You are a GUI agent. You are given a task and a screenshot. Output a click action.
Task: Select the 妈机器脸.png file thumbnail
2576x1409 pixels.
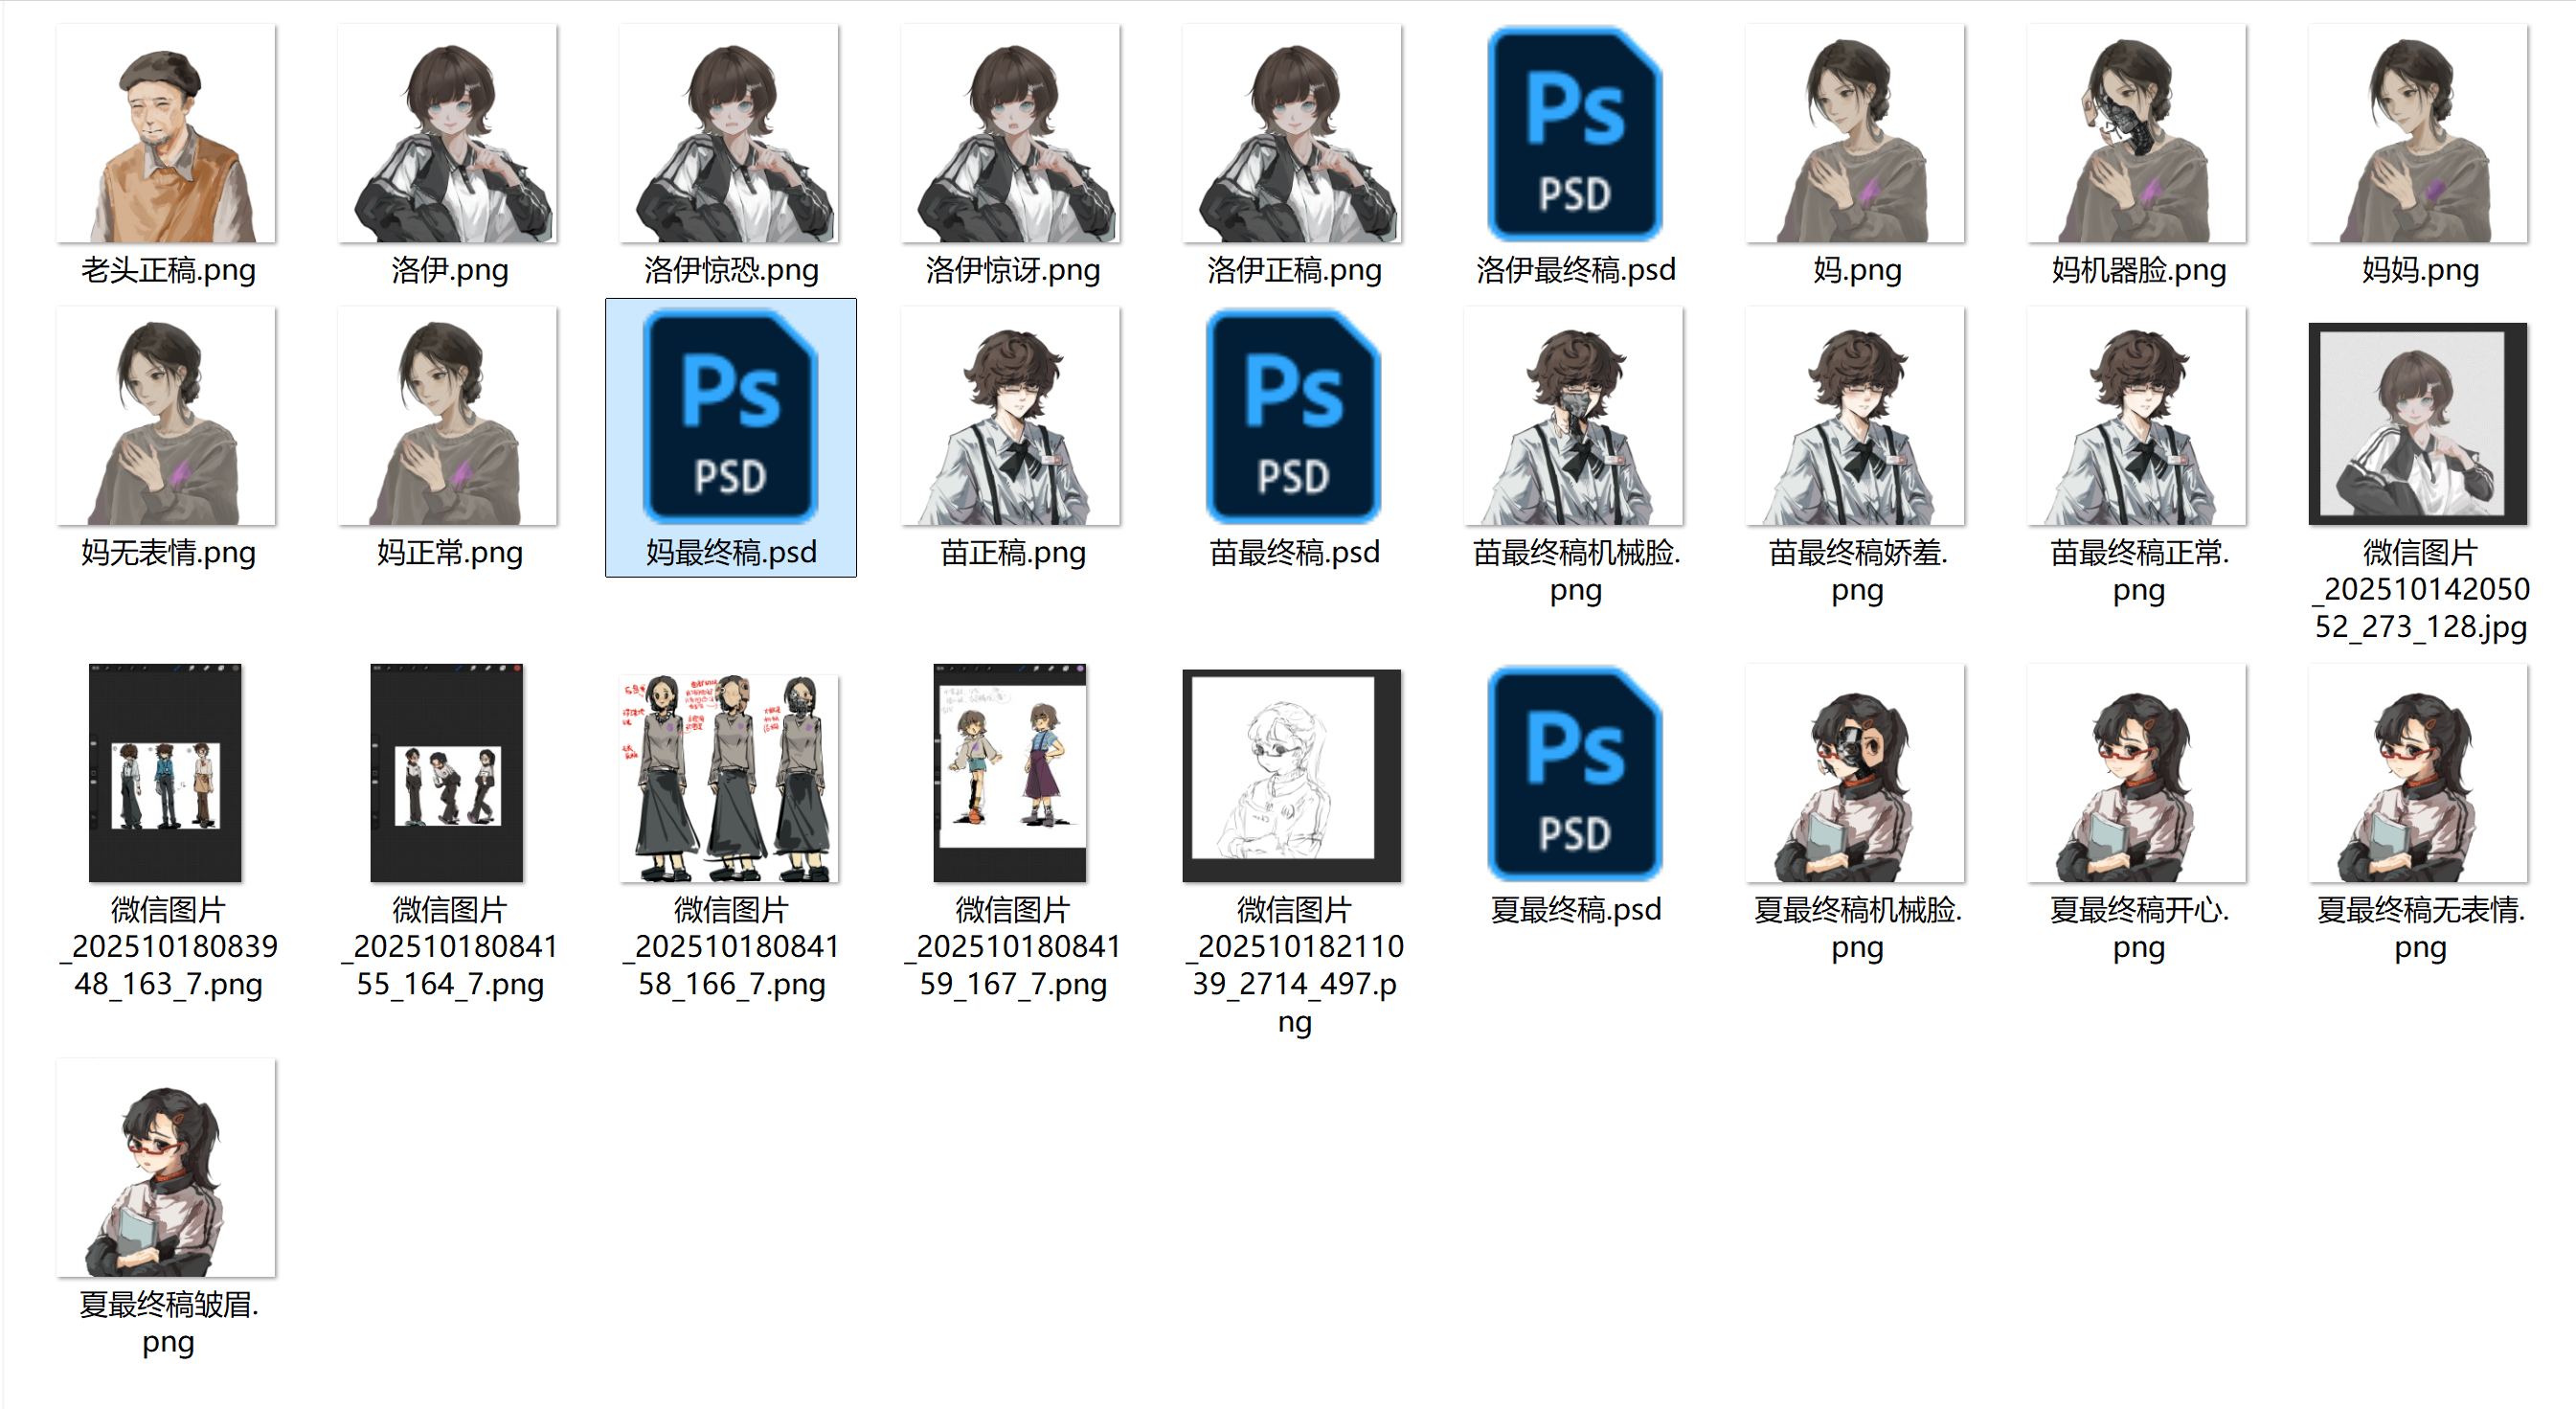(2137, 134)
